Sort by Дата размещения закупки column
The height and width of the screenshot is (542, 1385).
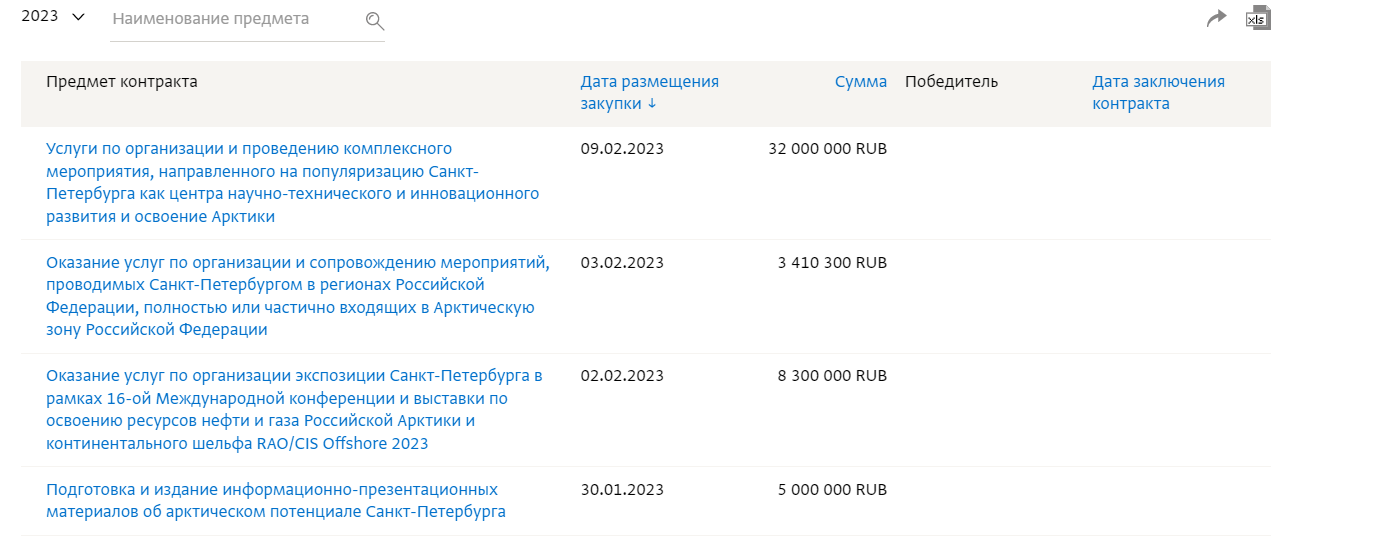649,92
